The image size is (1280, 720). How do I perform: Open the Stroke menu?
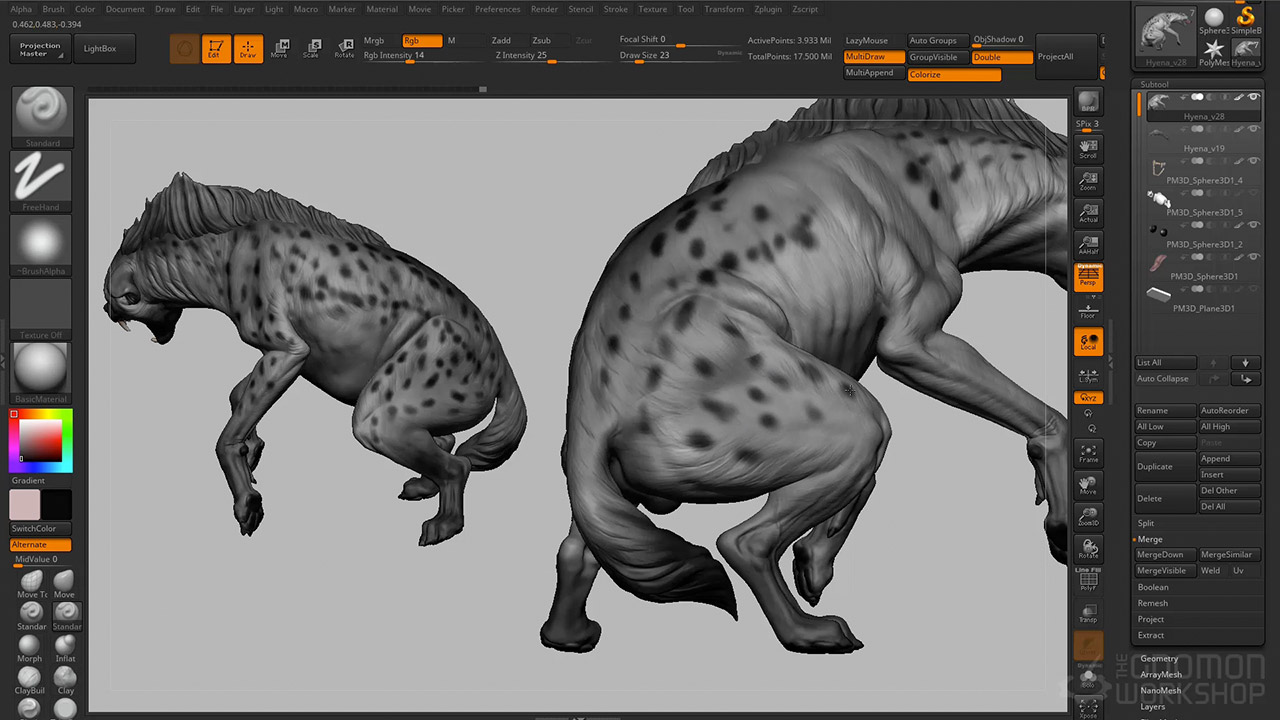coord(616,9)
